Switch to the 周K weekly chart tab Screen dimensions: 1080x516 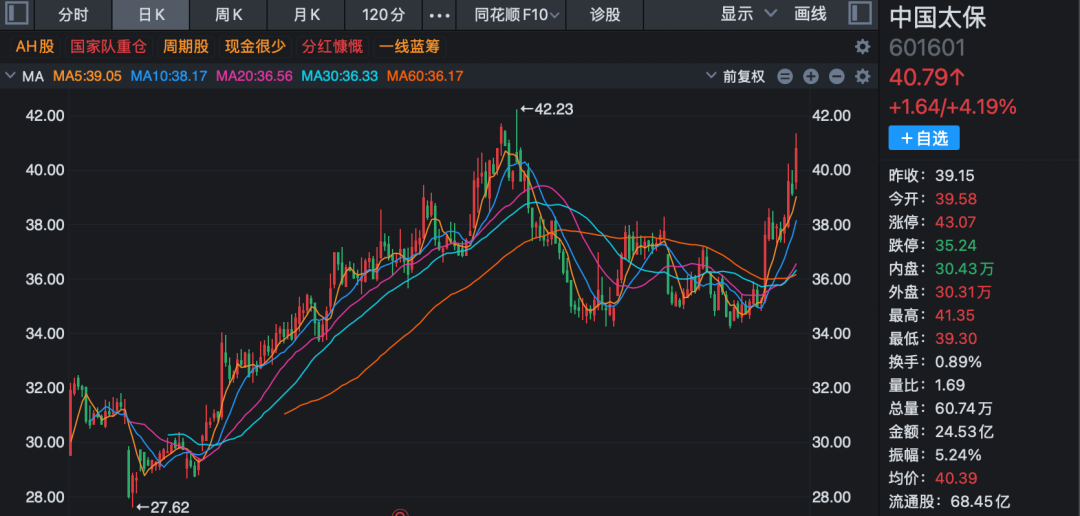click(229, 15)
